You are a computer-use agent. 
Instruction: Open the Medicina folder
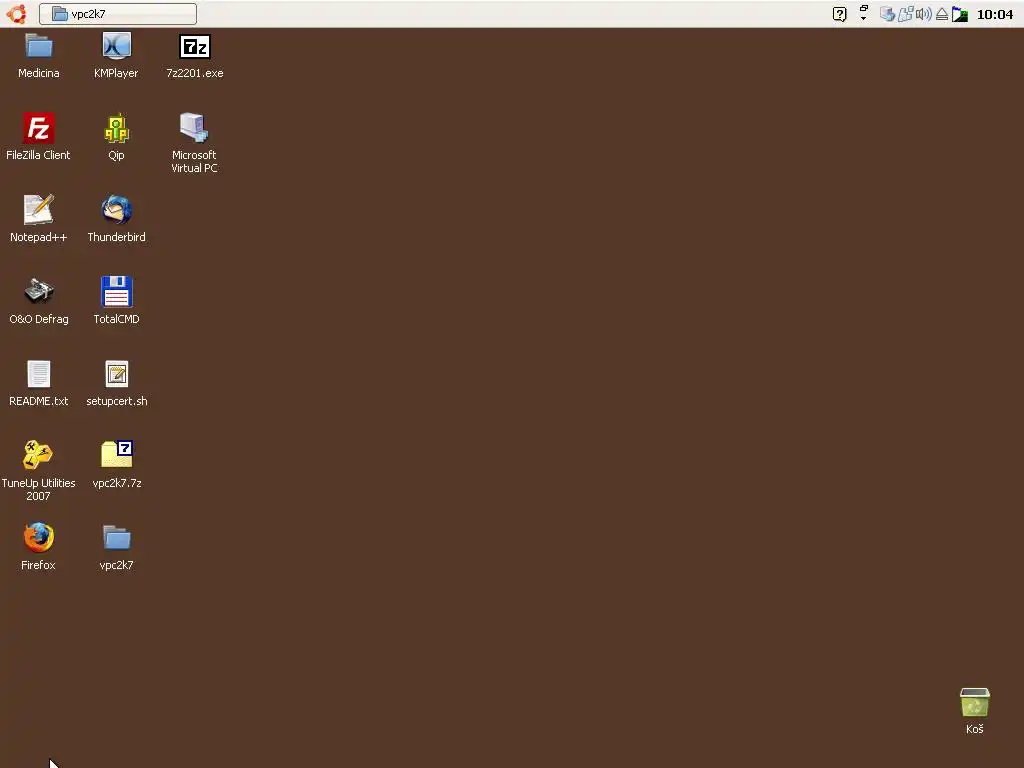click(39, 46)
